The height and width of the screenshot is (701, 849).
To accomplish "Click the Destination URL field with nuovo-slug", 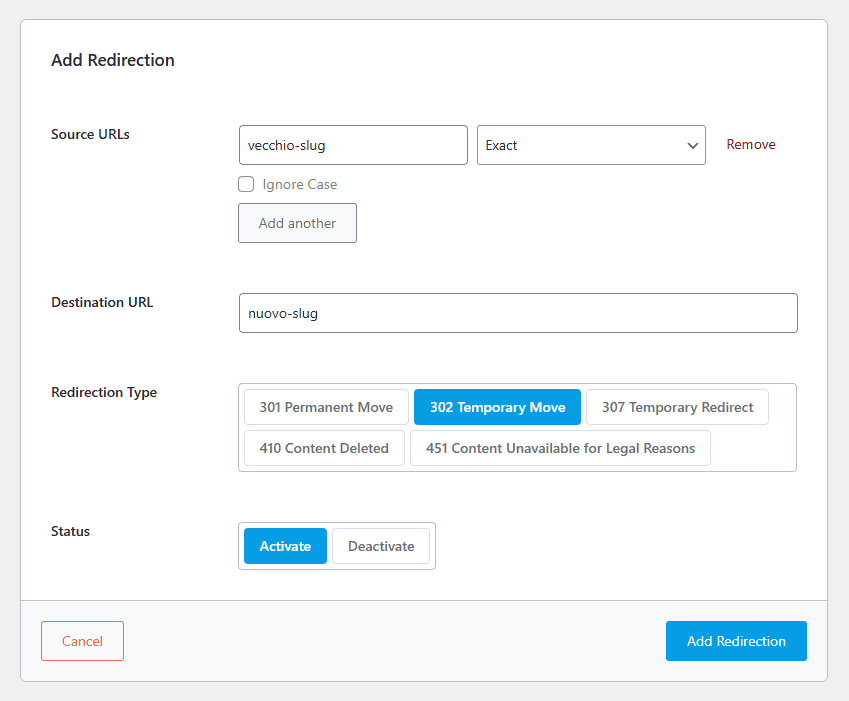I will tap(518, 313).
